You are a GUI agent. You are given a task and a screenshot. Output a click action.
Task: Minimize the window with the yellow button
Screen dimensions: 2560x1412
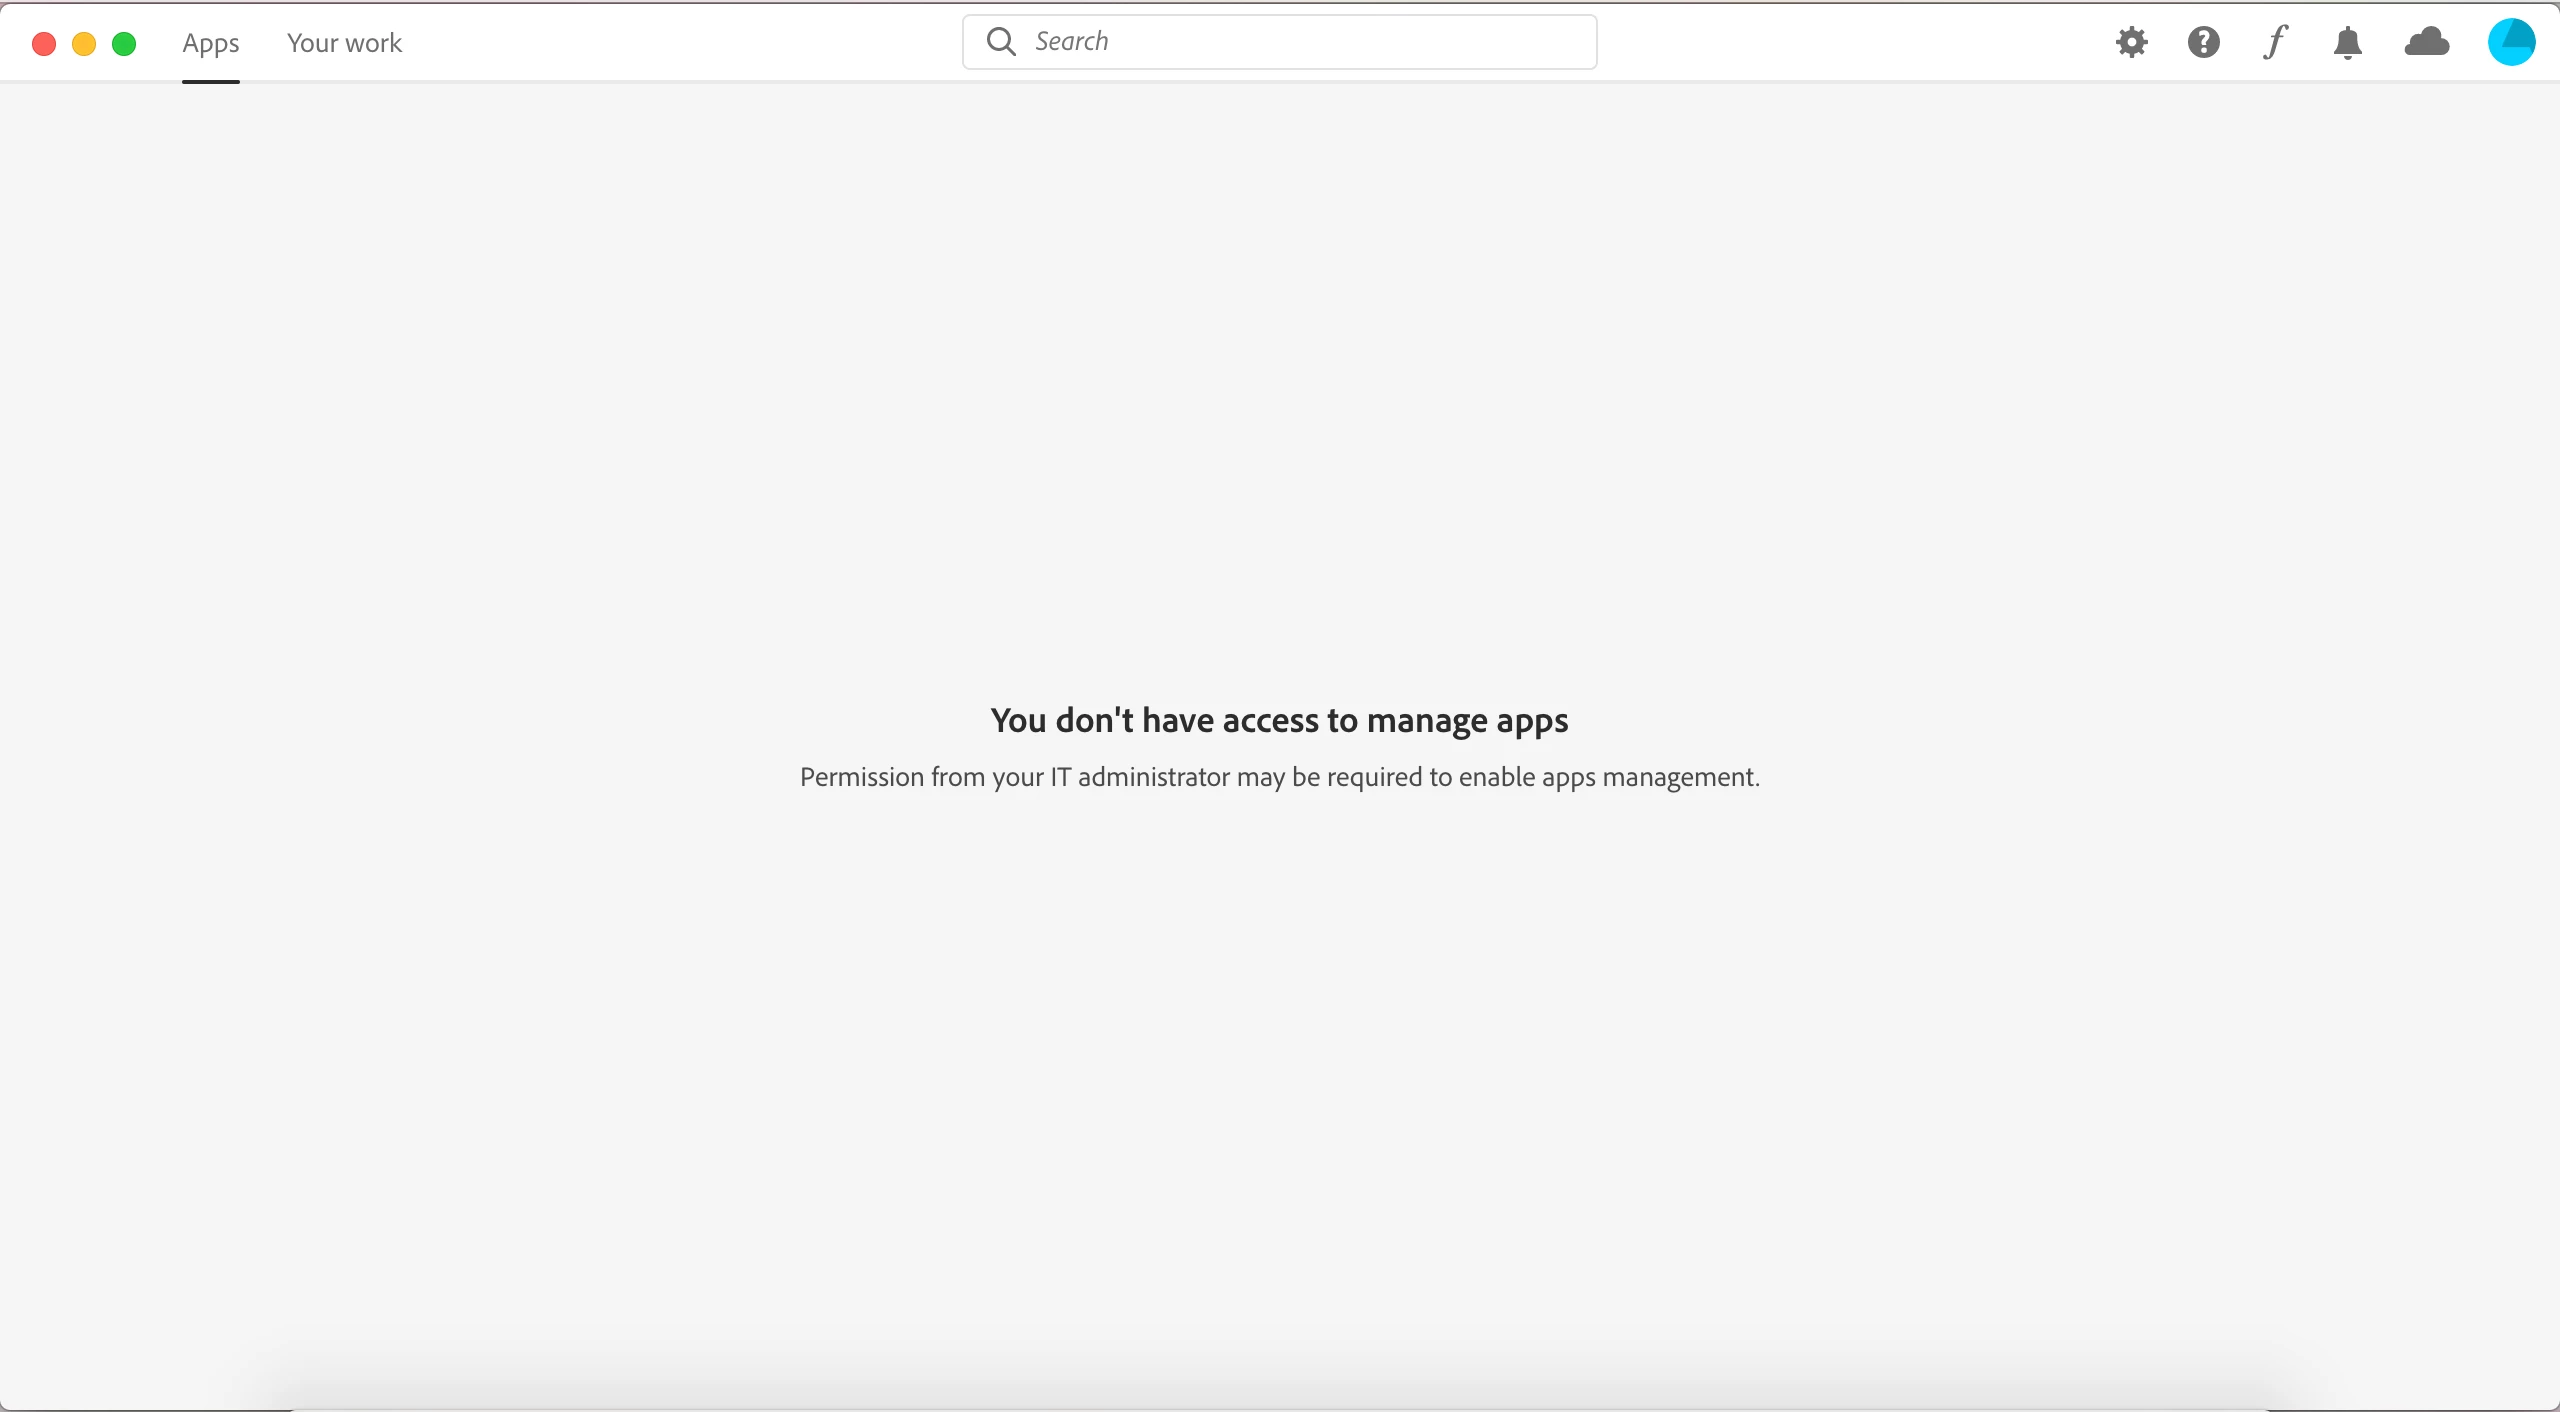coord(84,44)
